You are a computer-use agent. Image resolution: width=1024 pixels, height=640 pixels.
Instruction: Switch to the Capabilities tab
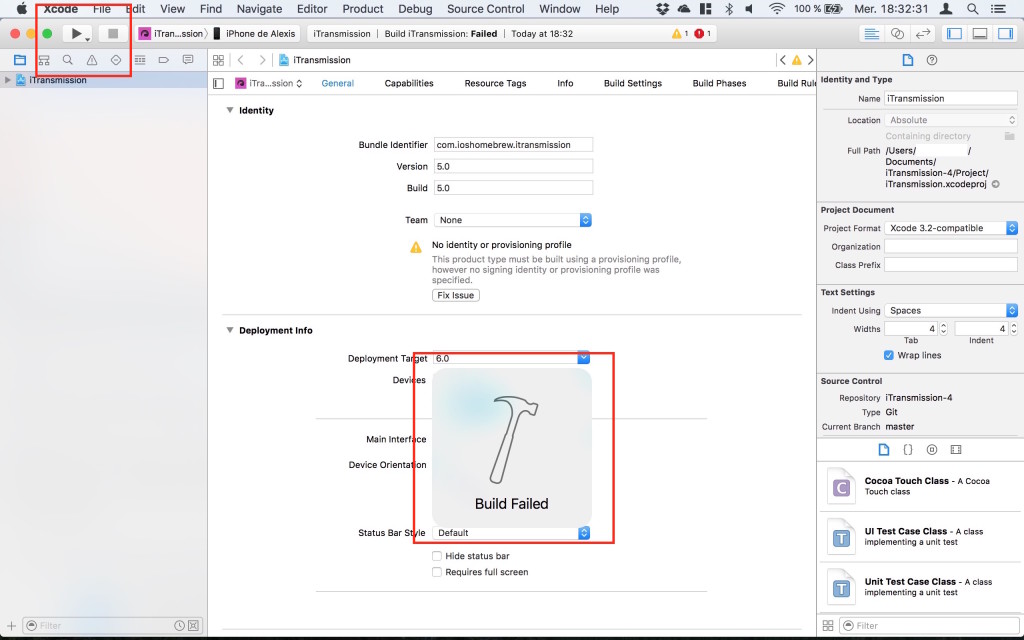click(409, 84)
